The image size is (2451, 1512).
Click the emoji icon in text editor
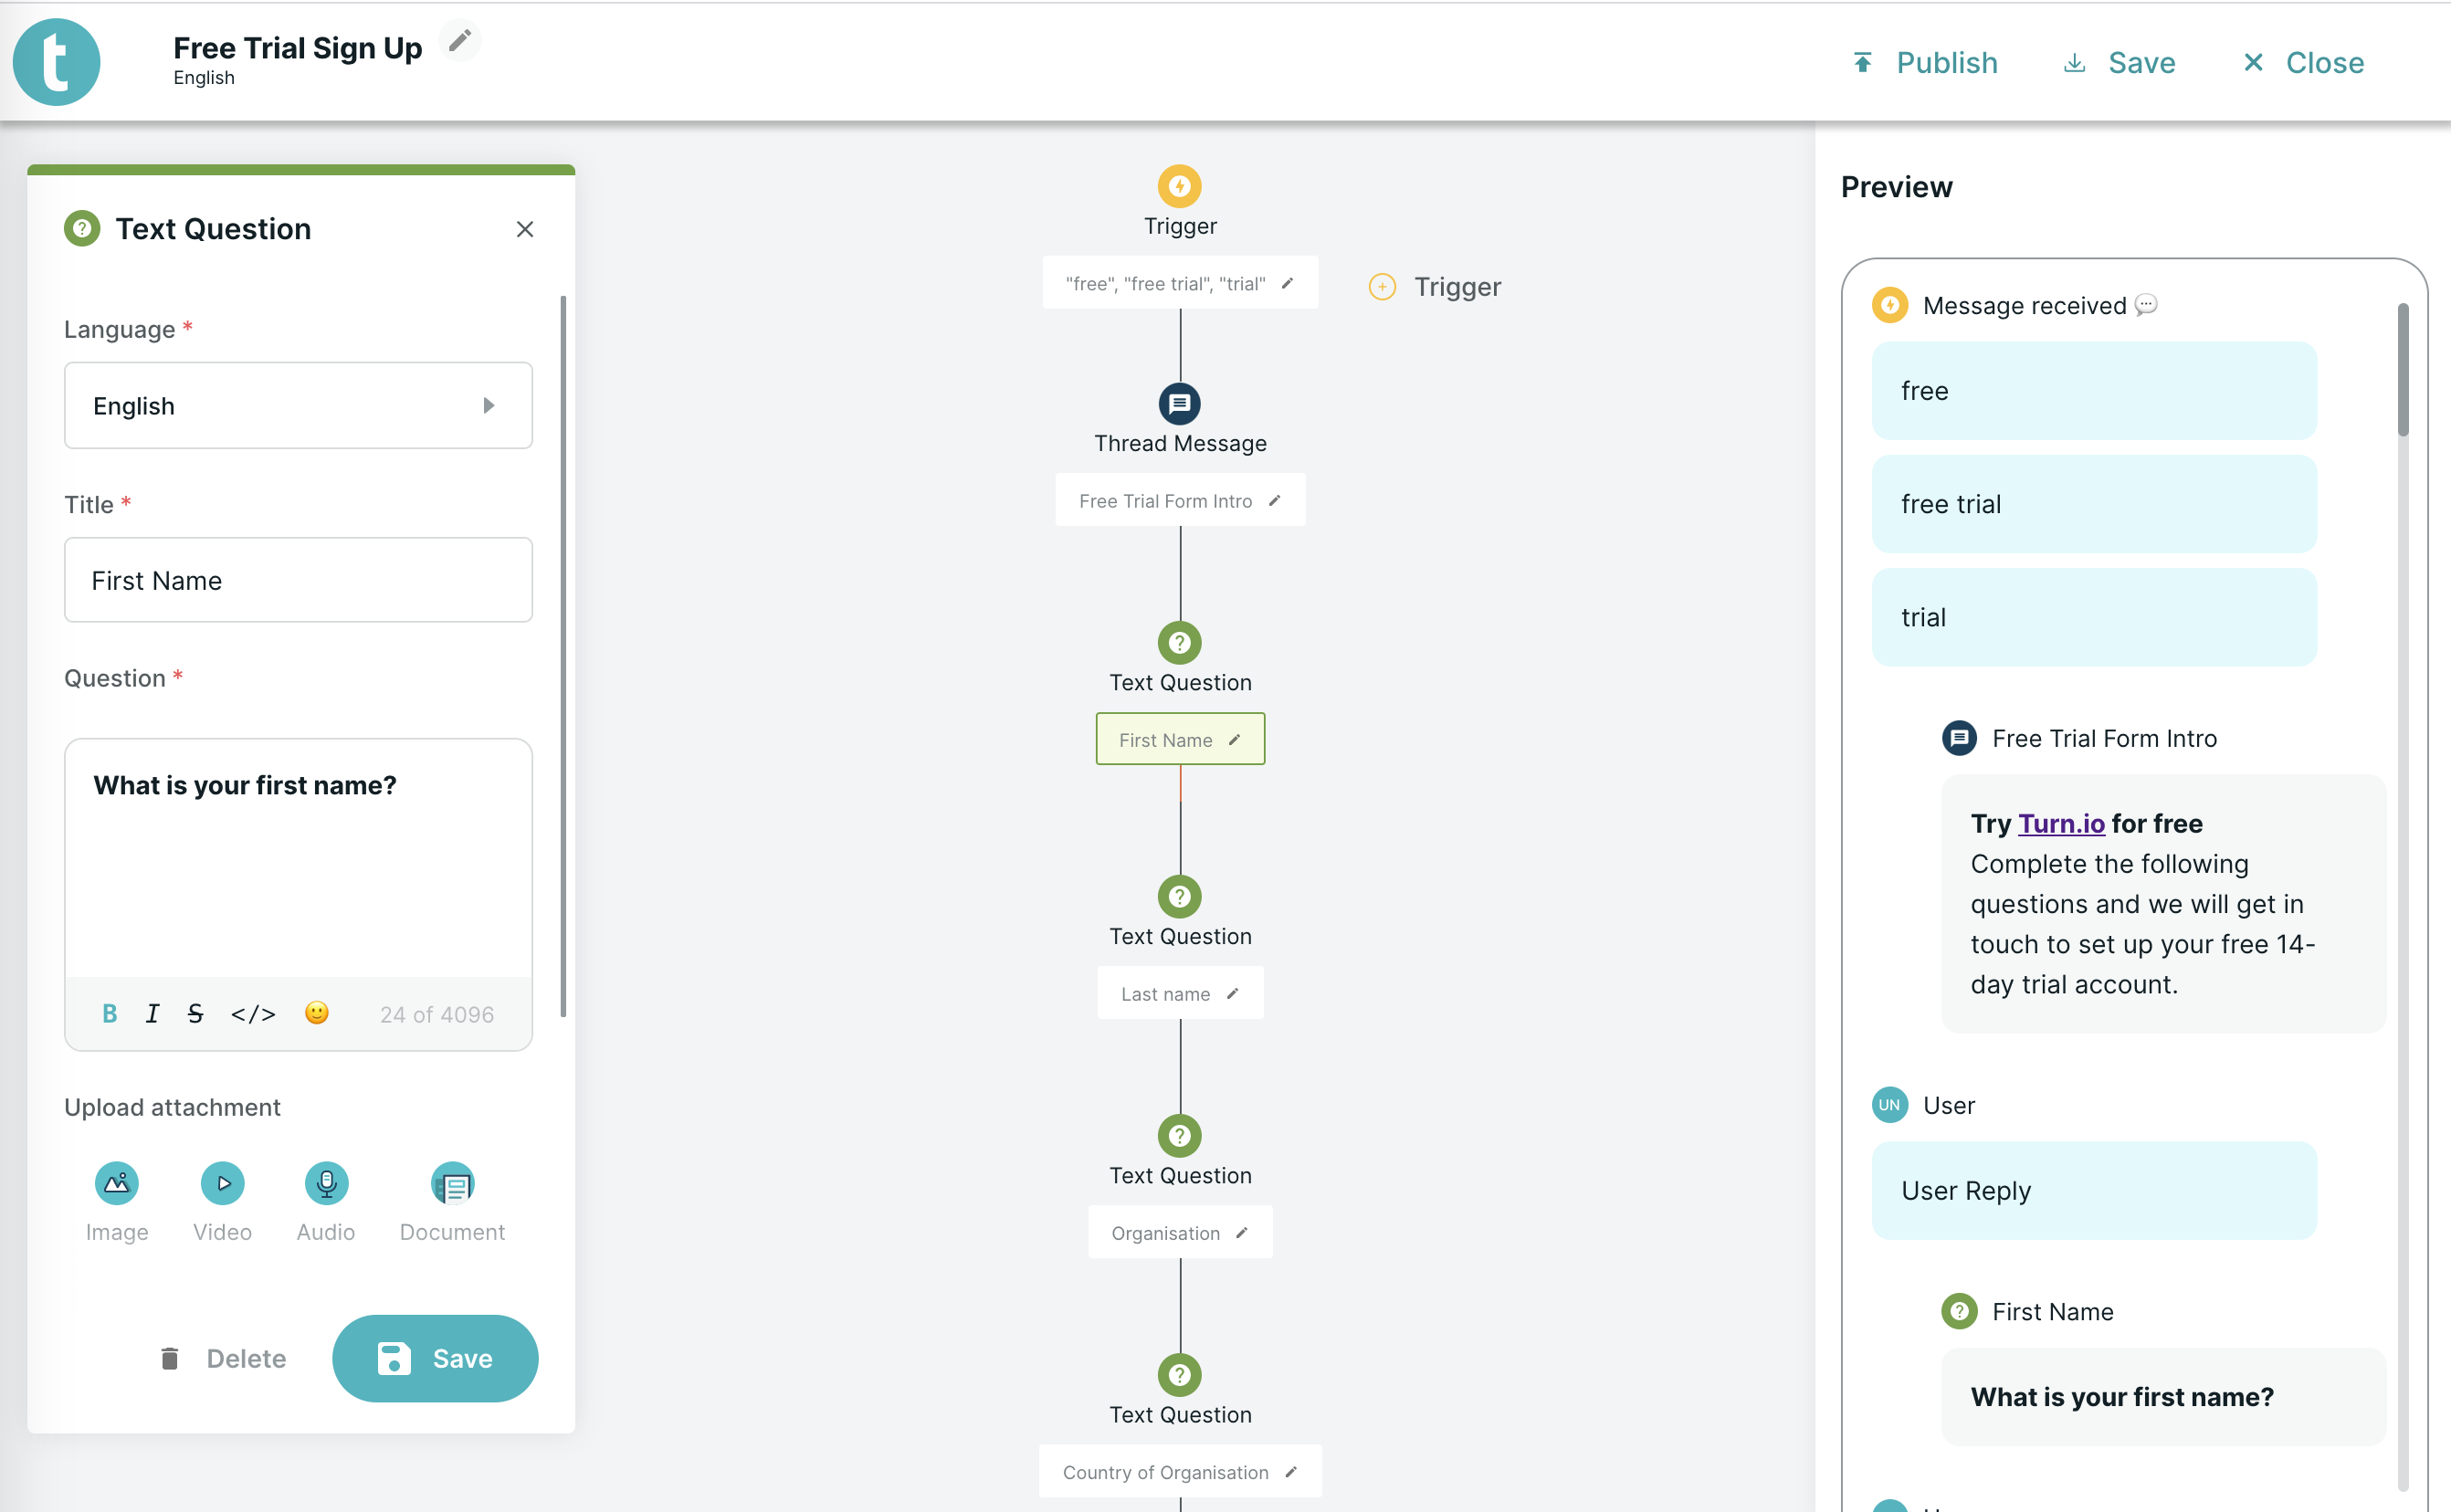pyautogui.click(x=317, y=1012)
